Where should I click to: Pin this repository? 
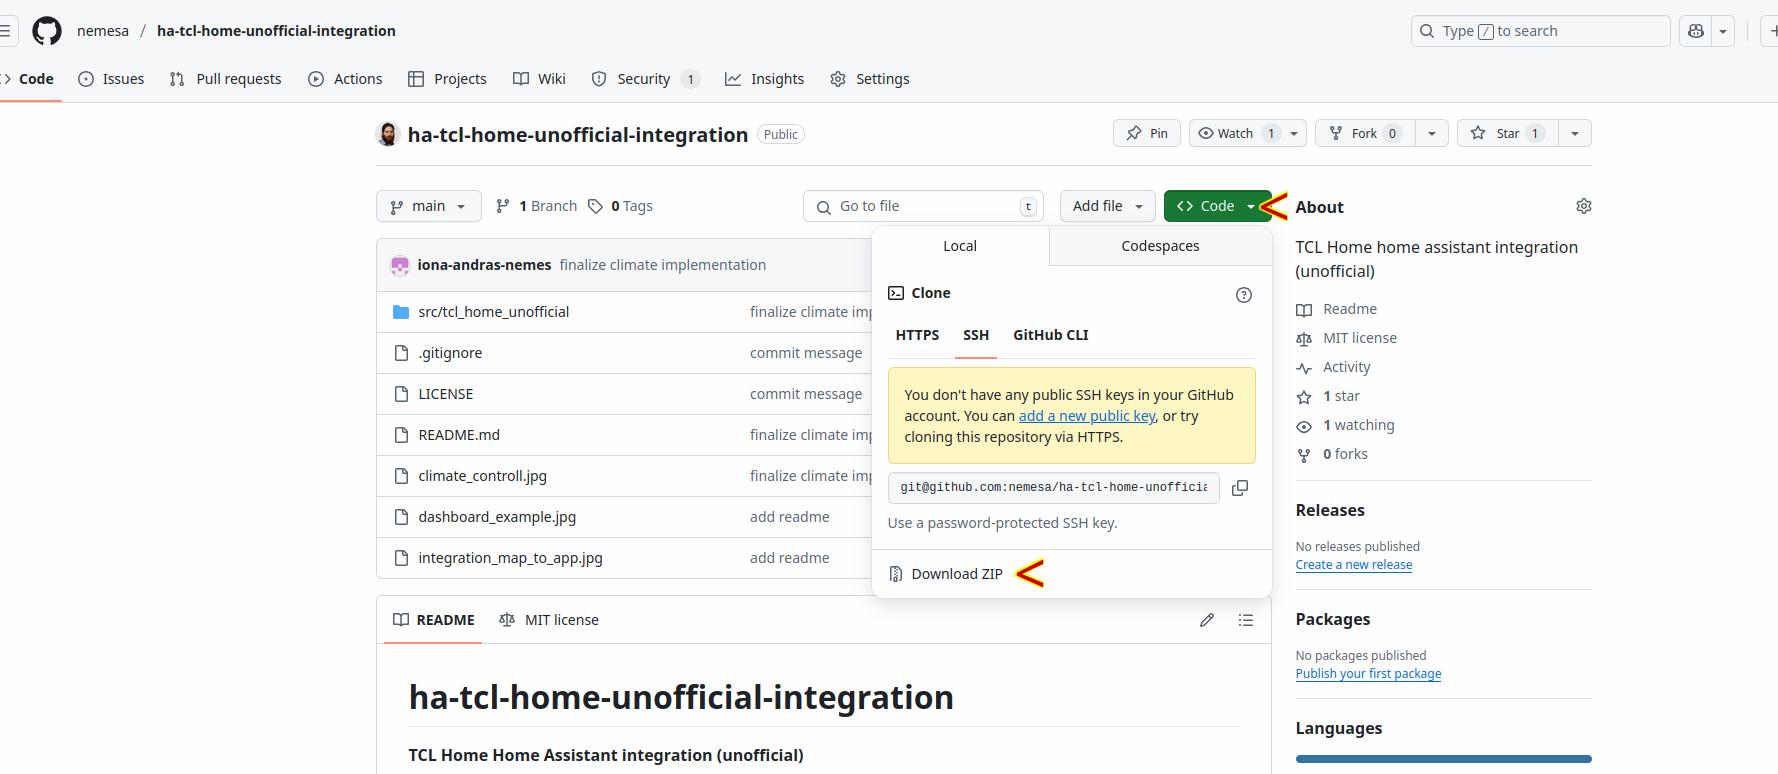[1147, 133]
